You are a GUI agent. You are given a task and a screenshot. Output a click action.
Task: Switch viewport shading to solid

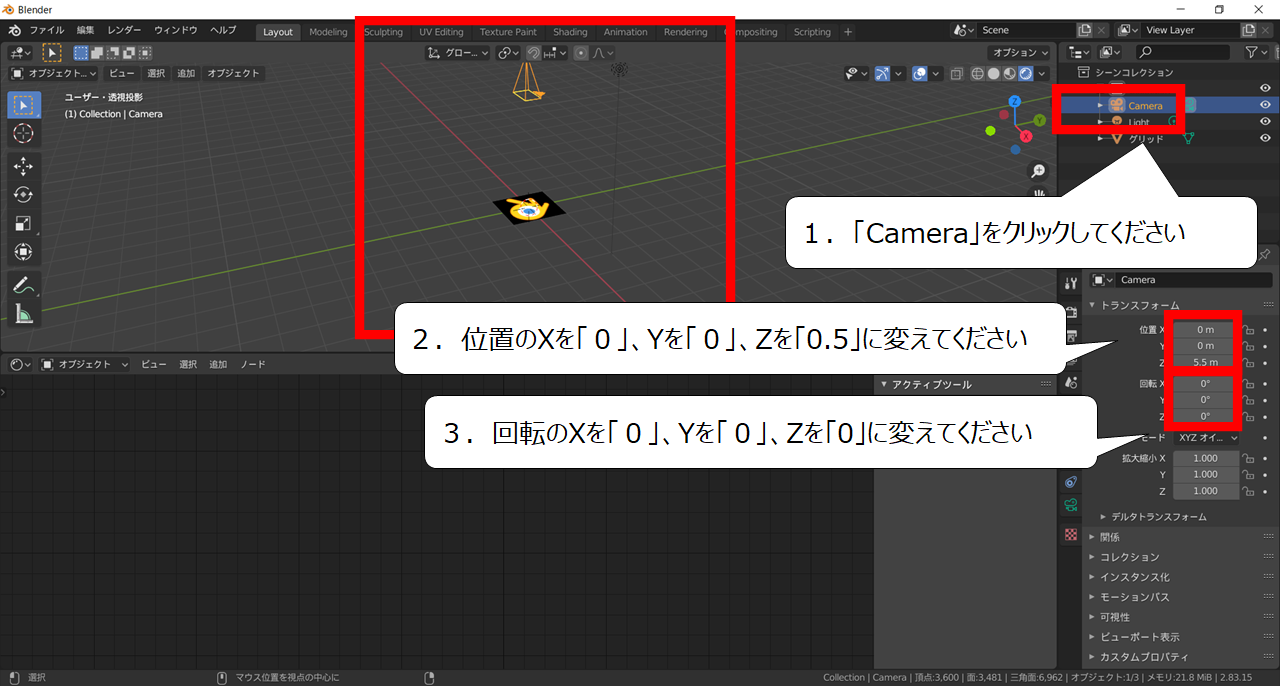[993, 73]
